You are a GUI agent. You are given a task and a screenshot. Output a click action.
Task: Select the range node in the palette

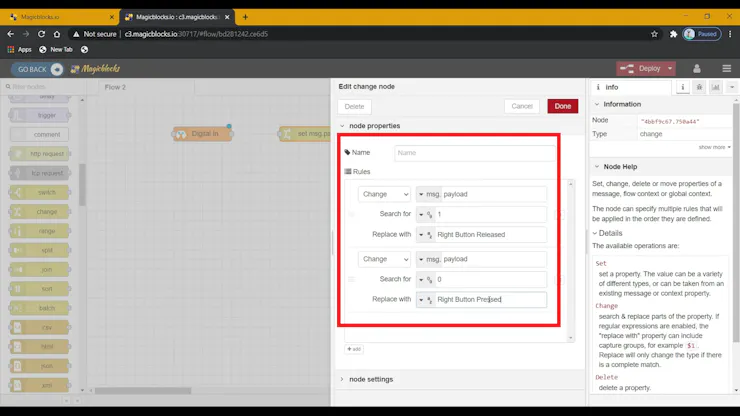click(x=40, y=231)
